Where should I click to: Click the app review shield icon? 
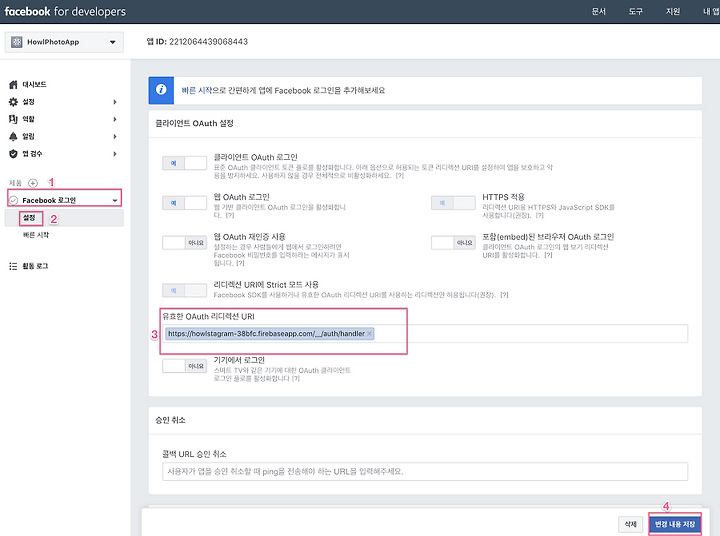coord(13,154)
